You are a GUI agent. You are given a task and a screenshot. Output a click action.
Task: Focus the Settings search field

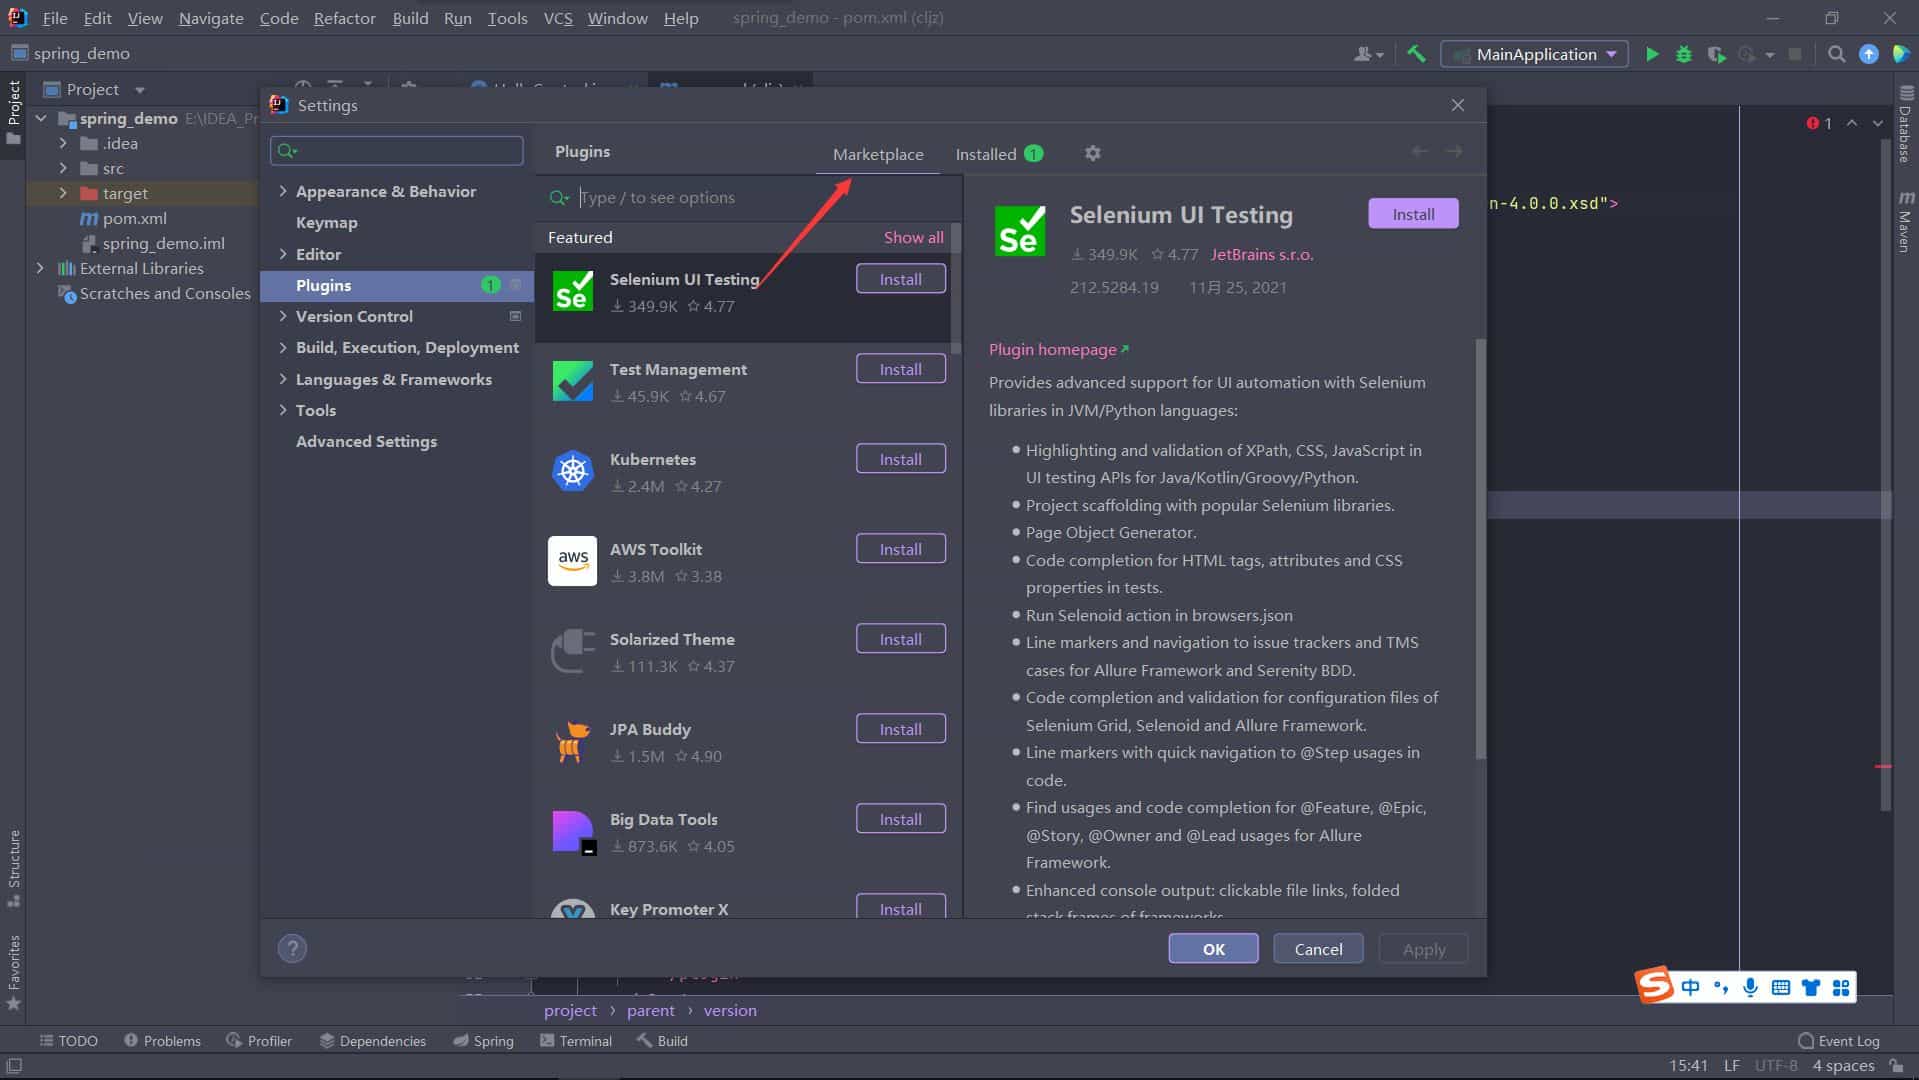397,150
